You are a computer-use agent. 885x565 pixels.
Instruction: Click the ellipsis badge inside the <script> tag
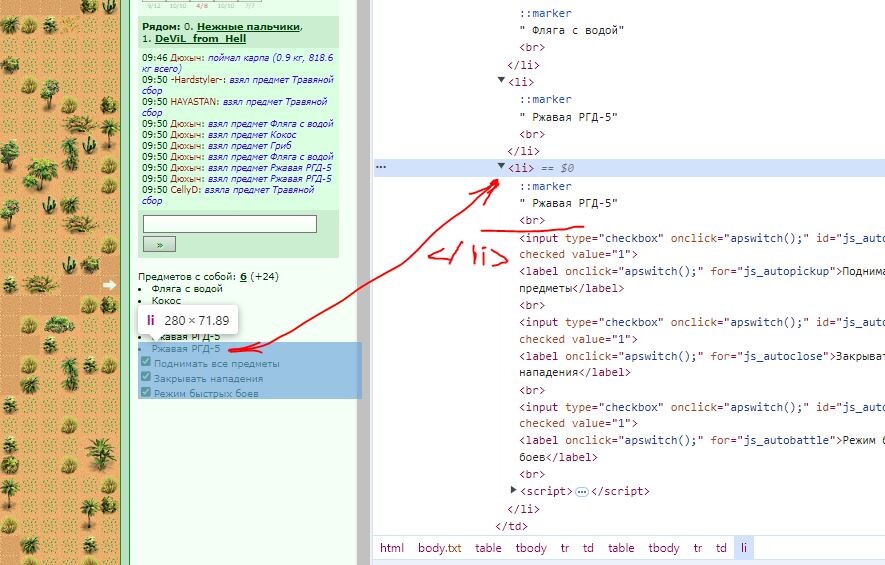click(x=581, y=492)
